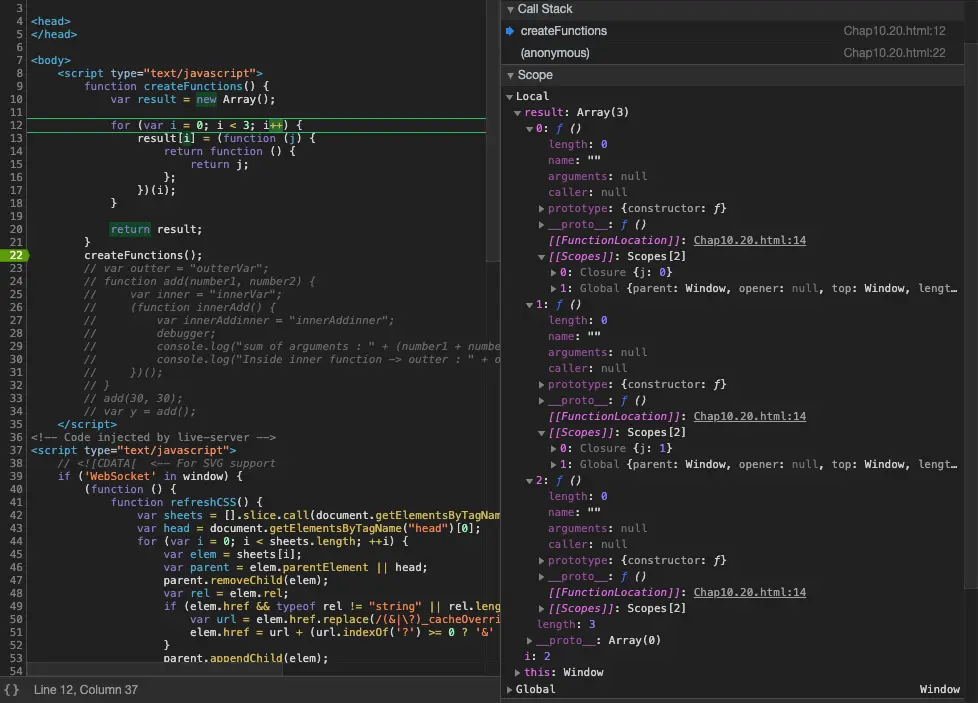Click 'return j;' on line 15
Screen dimensions: 978x703
219,164
